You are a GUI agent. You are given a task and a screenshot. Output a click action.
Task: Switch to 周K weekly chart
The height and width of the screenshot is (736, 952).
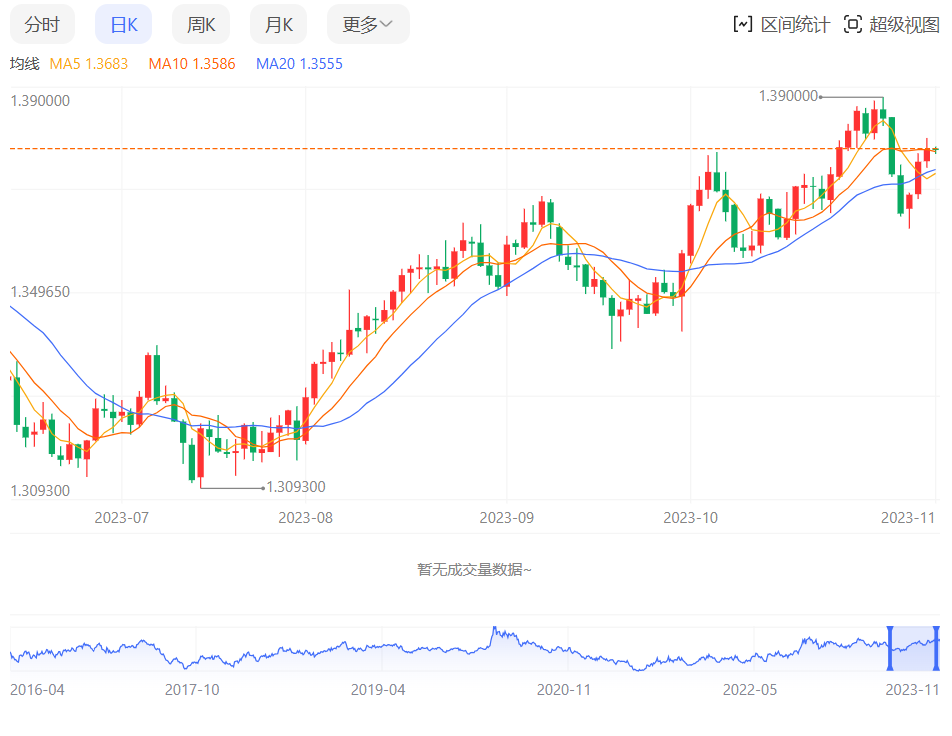click(x=201, y=24)
